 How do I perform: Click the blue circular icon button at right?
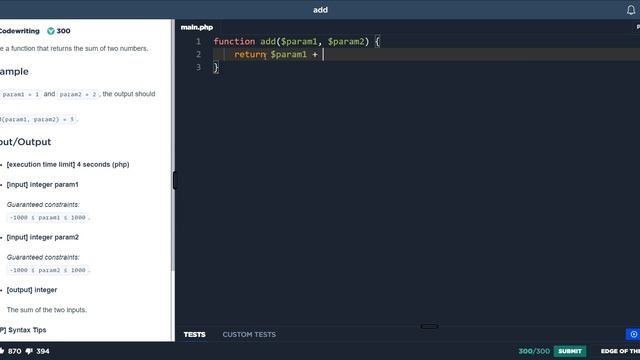pos(633,334)
